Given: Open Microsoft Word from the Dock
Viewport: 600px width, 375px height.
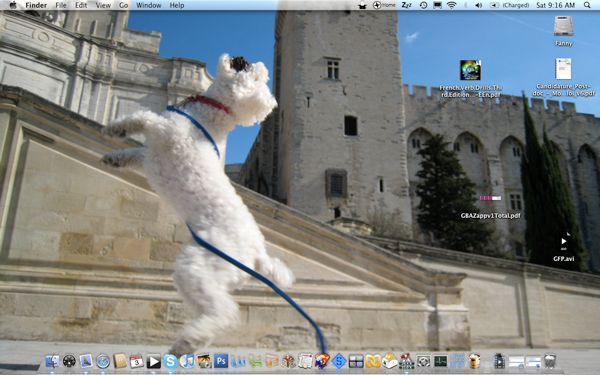Looking at the screenshot, I should (x=238, y=361).
